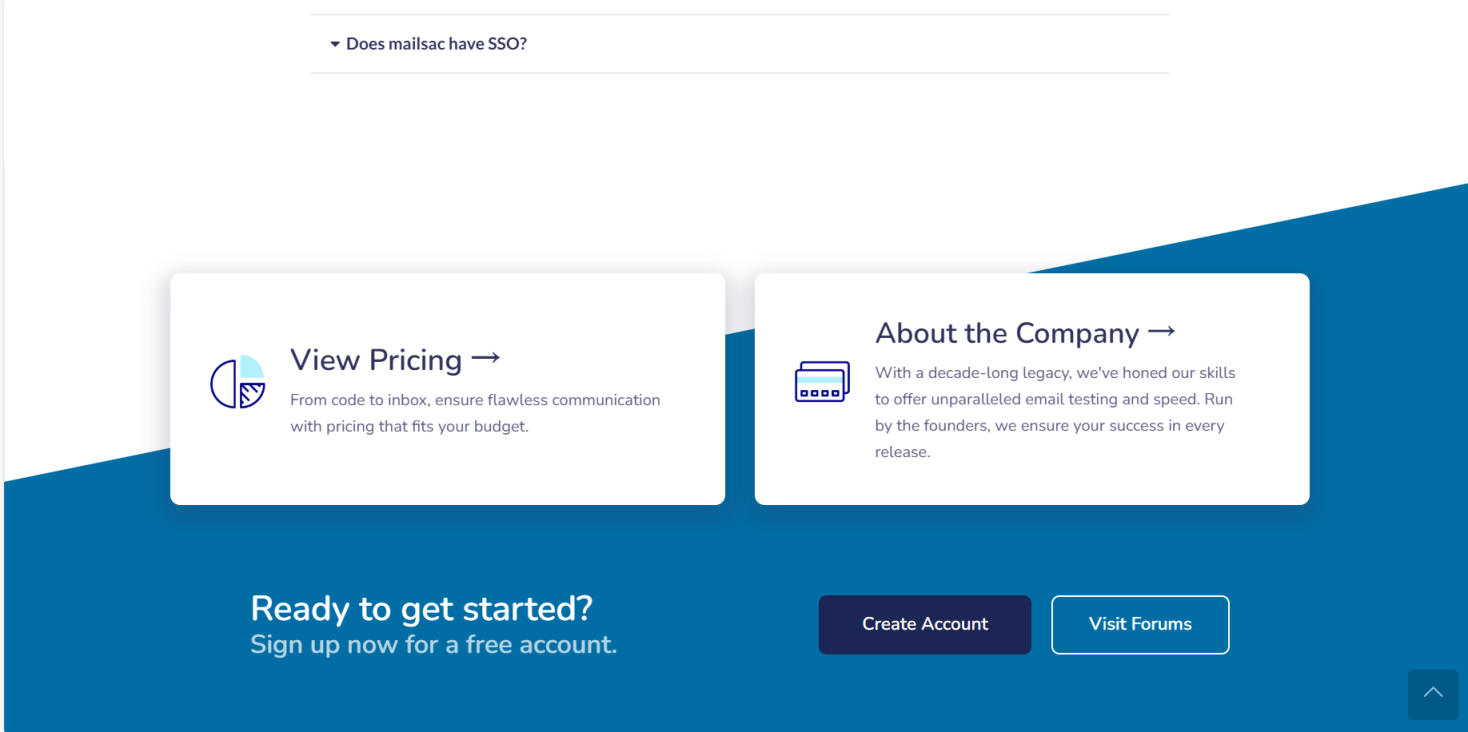Click the scroll-to-top arrow button
Screen dimensions: 1468x732
[x=1432, y=693]
